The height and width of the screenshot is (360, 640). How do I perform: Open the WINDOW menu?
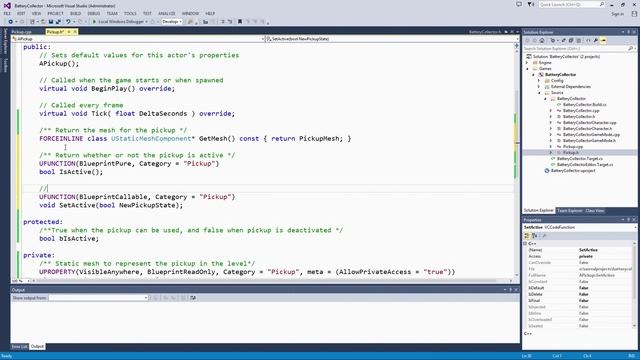point(190,13)
